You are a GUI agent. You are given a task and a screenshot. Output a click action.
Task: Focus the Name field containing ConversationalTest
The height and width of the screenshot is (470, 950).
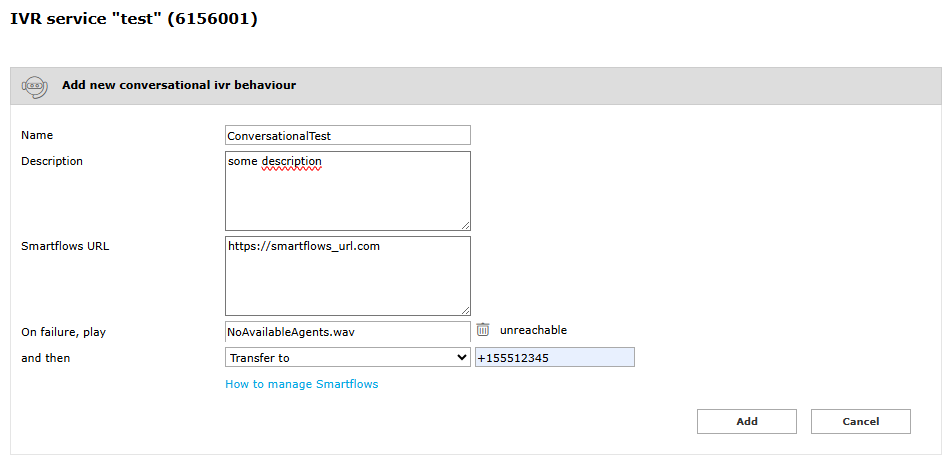coord(347,135)
